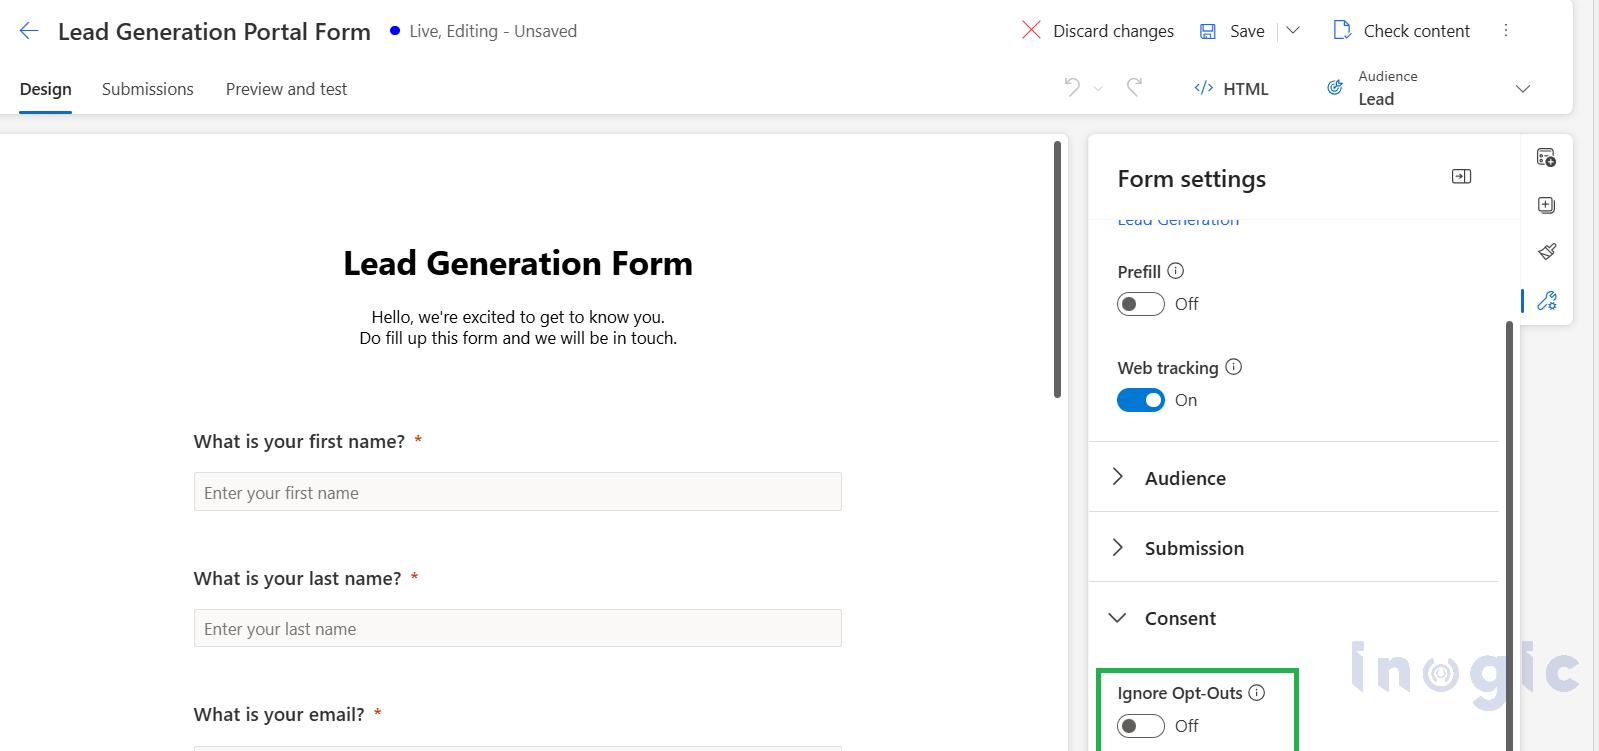
Task: Open the form settings wrench sidebar icon
Action: [x=1547, y=301]
